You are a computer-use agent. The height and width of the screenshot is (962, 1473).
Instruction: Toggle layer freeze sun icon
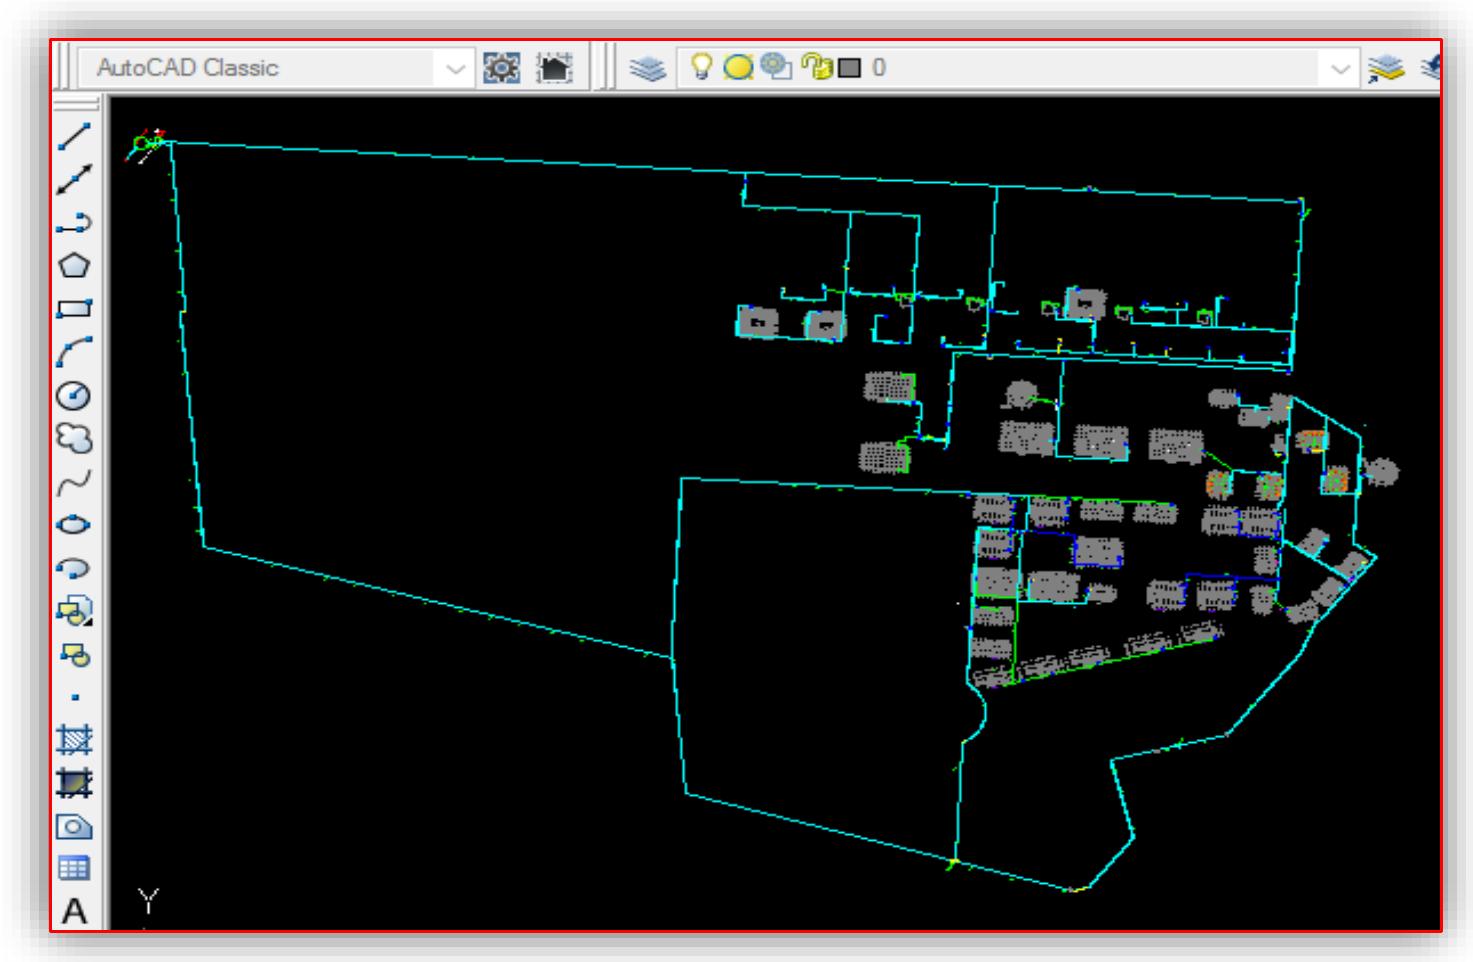coord(738,68)
